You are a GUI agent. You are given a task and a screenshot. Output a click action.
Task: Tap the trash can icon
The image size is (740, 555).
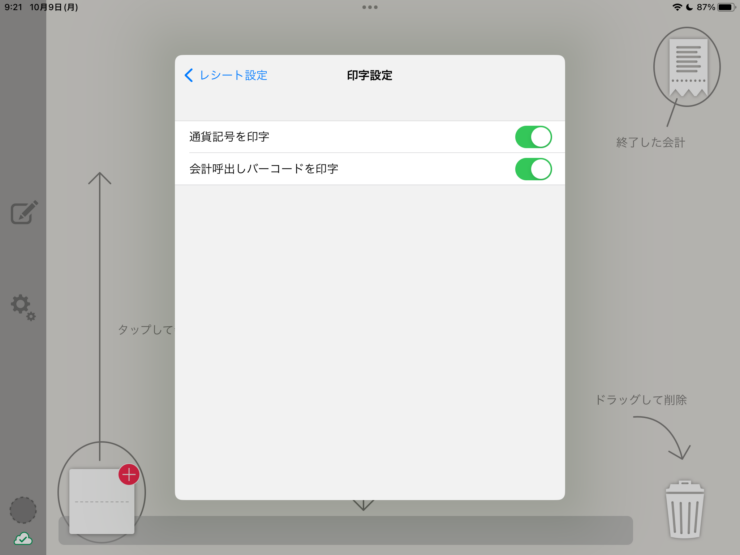pyautogui.click(x=685, y=510)
